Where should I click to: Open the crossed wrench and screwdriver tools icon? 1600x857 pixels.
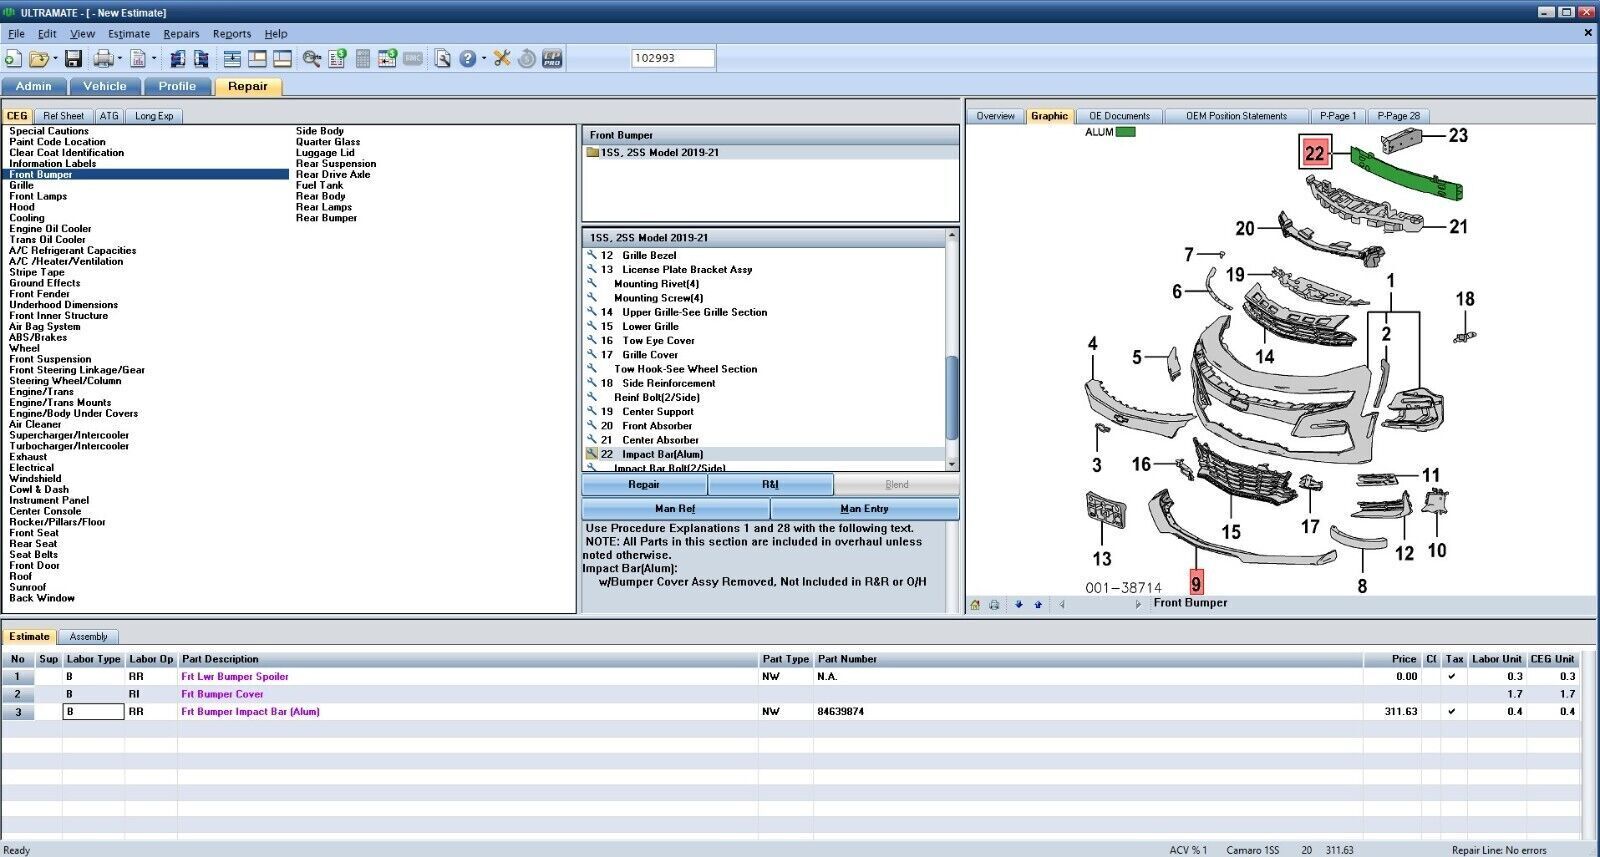(x=502, y=59)
